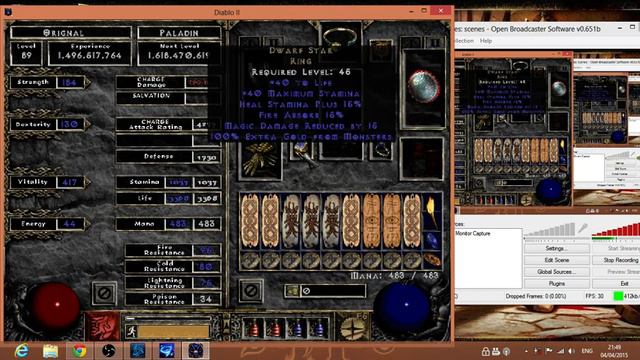
Task: Click the Exit button in OBS
Action: pos(616,283)
